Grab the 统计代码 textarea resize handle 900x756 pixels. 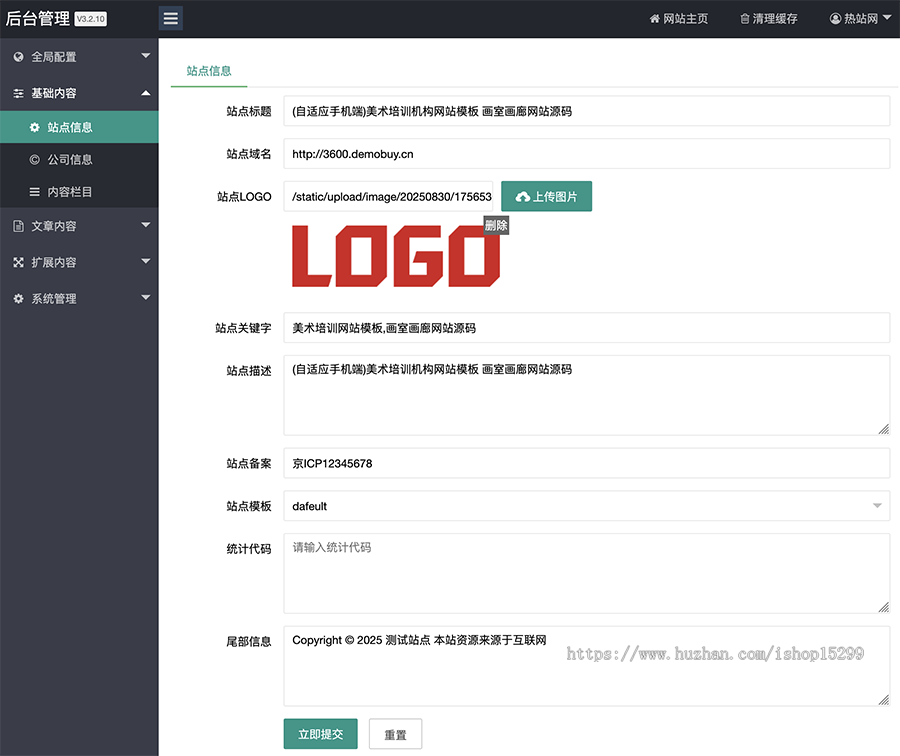[x=884, y=607]
